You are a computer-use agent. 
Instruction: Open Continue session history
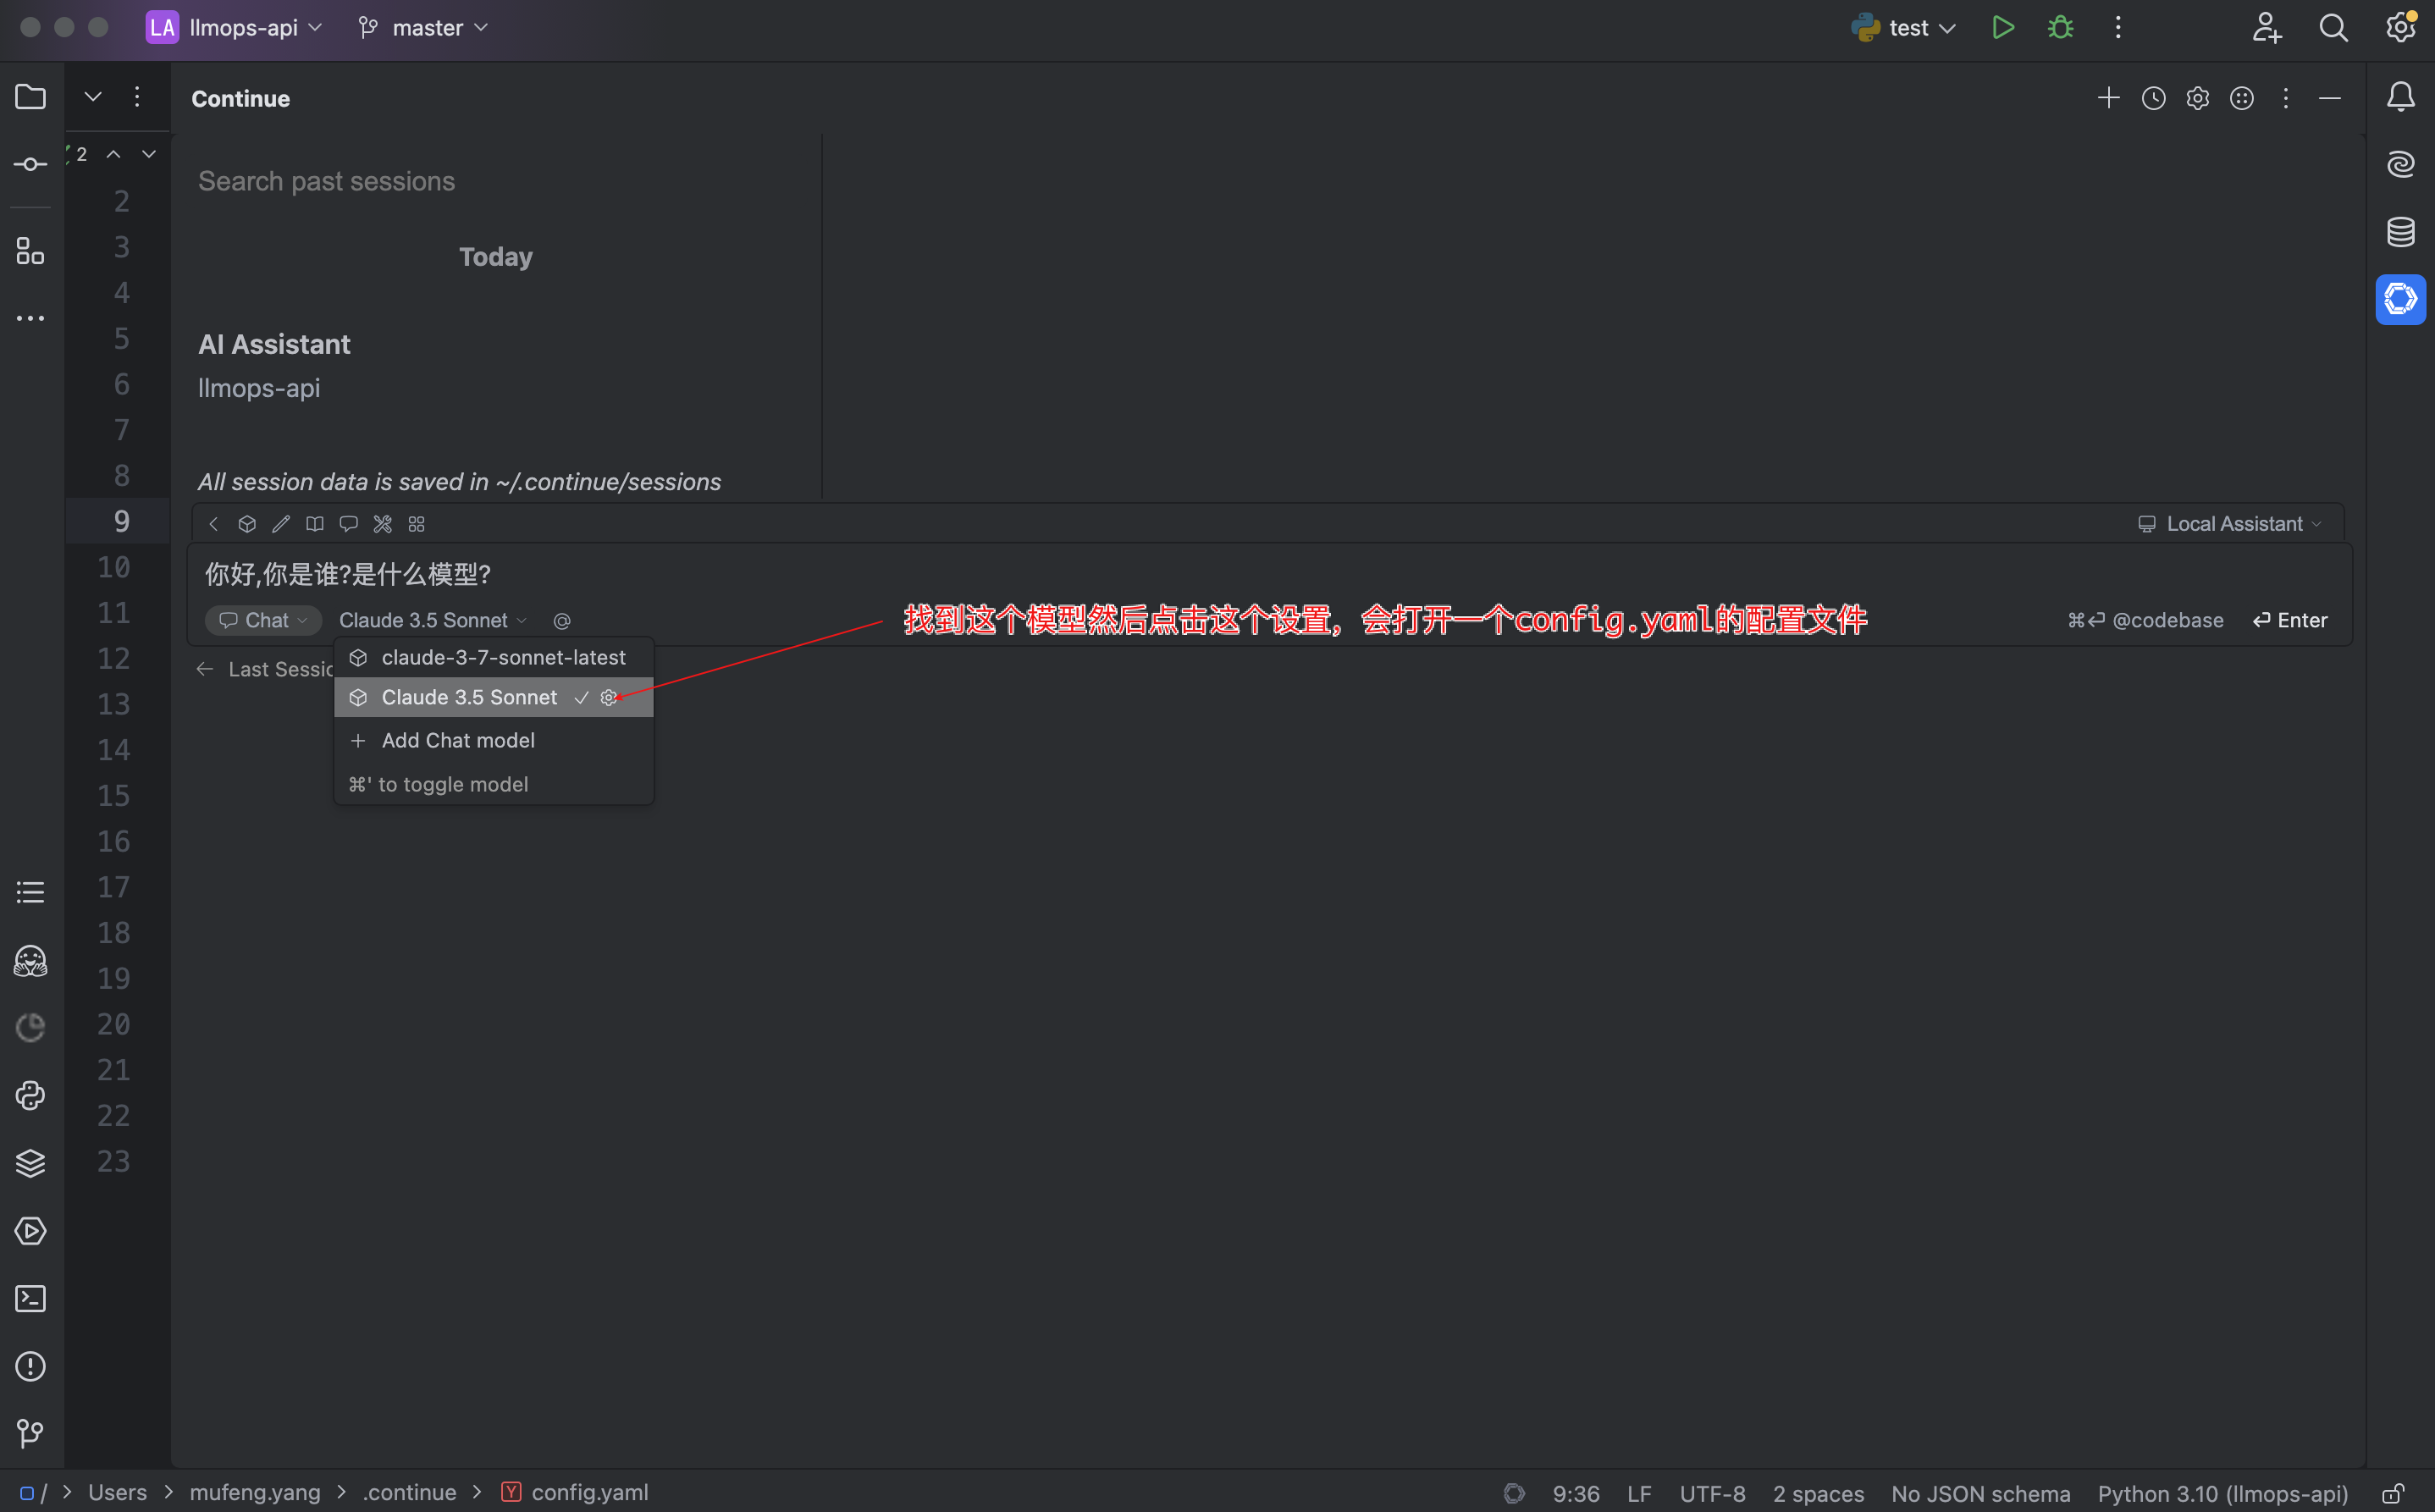[x=2153, y=97]
